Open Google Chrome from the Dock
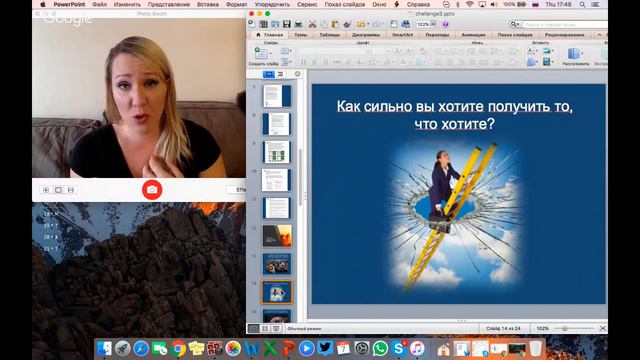This screenshot has height=360, width=640. [x=178, y=349]
